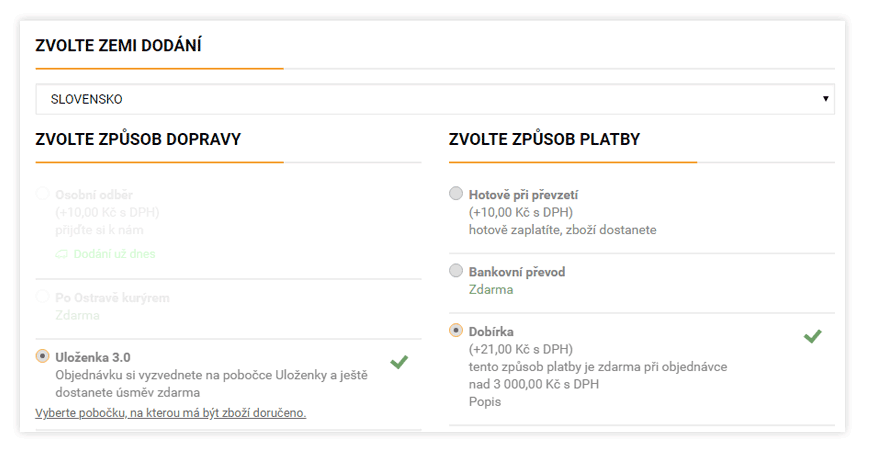Click the green checkmark next to Dobírka
This screenshot has width=870, height=455.
[812, 336]
